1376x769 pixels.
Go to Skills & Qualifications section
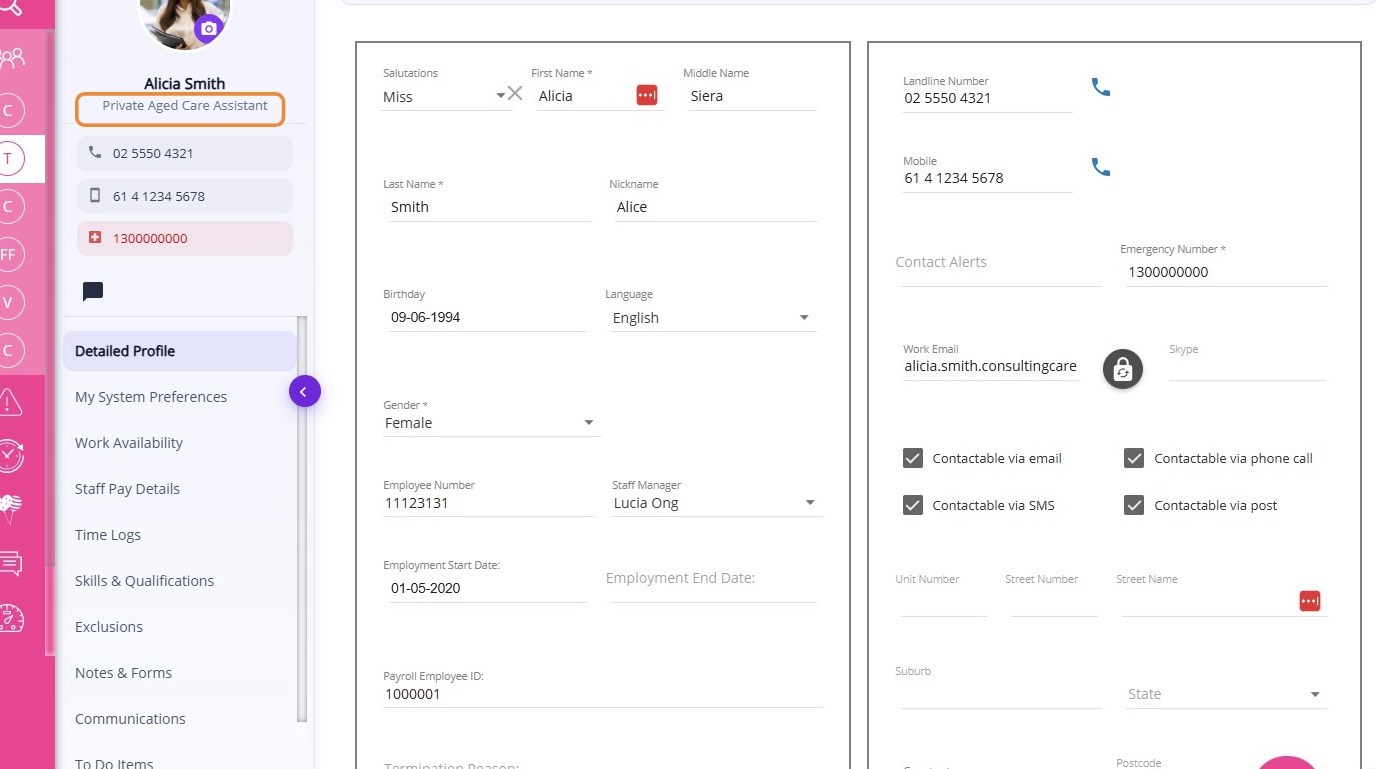pyautogui.click(x=144, y=581)
